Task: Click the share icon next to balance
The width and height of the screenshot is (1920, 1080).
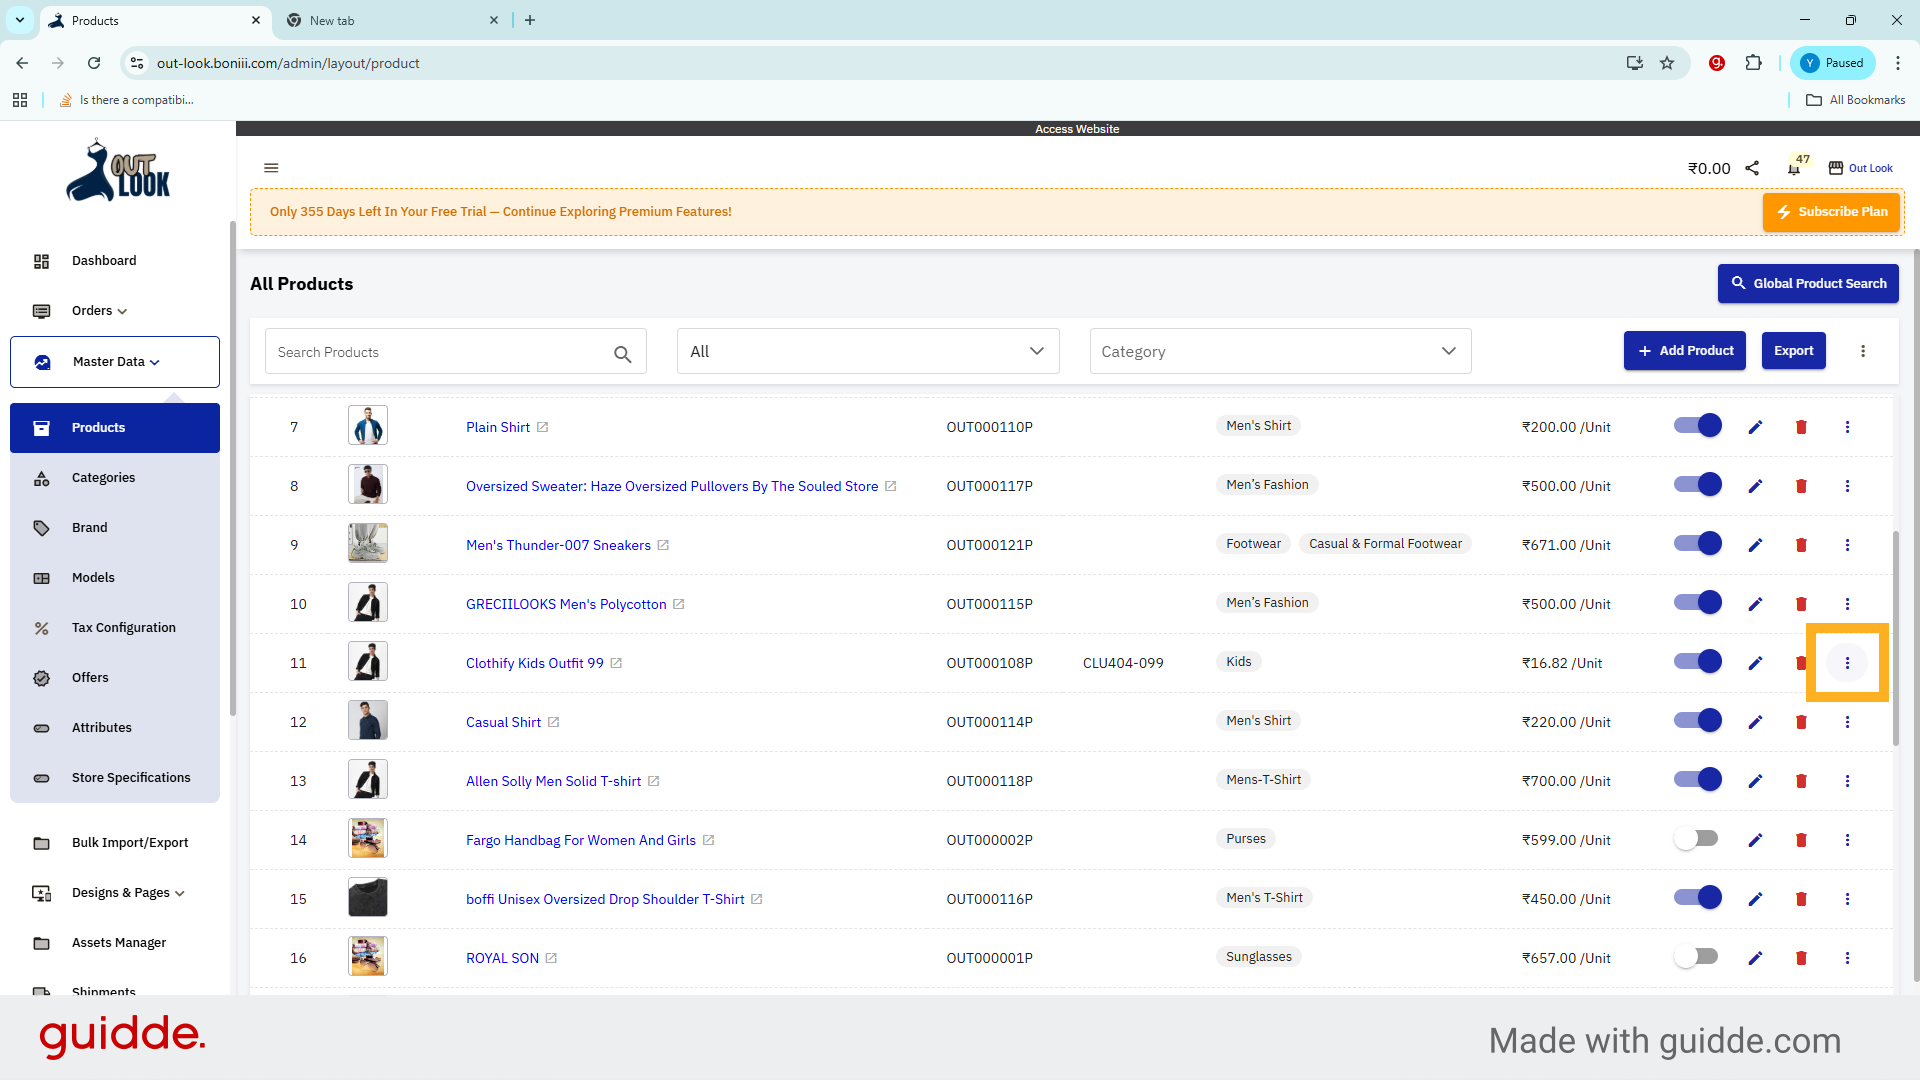Action: 1752,168
